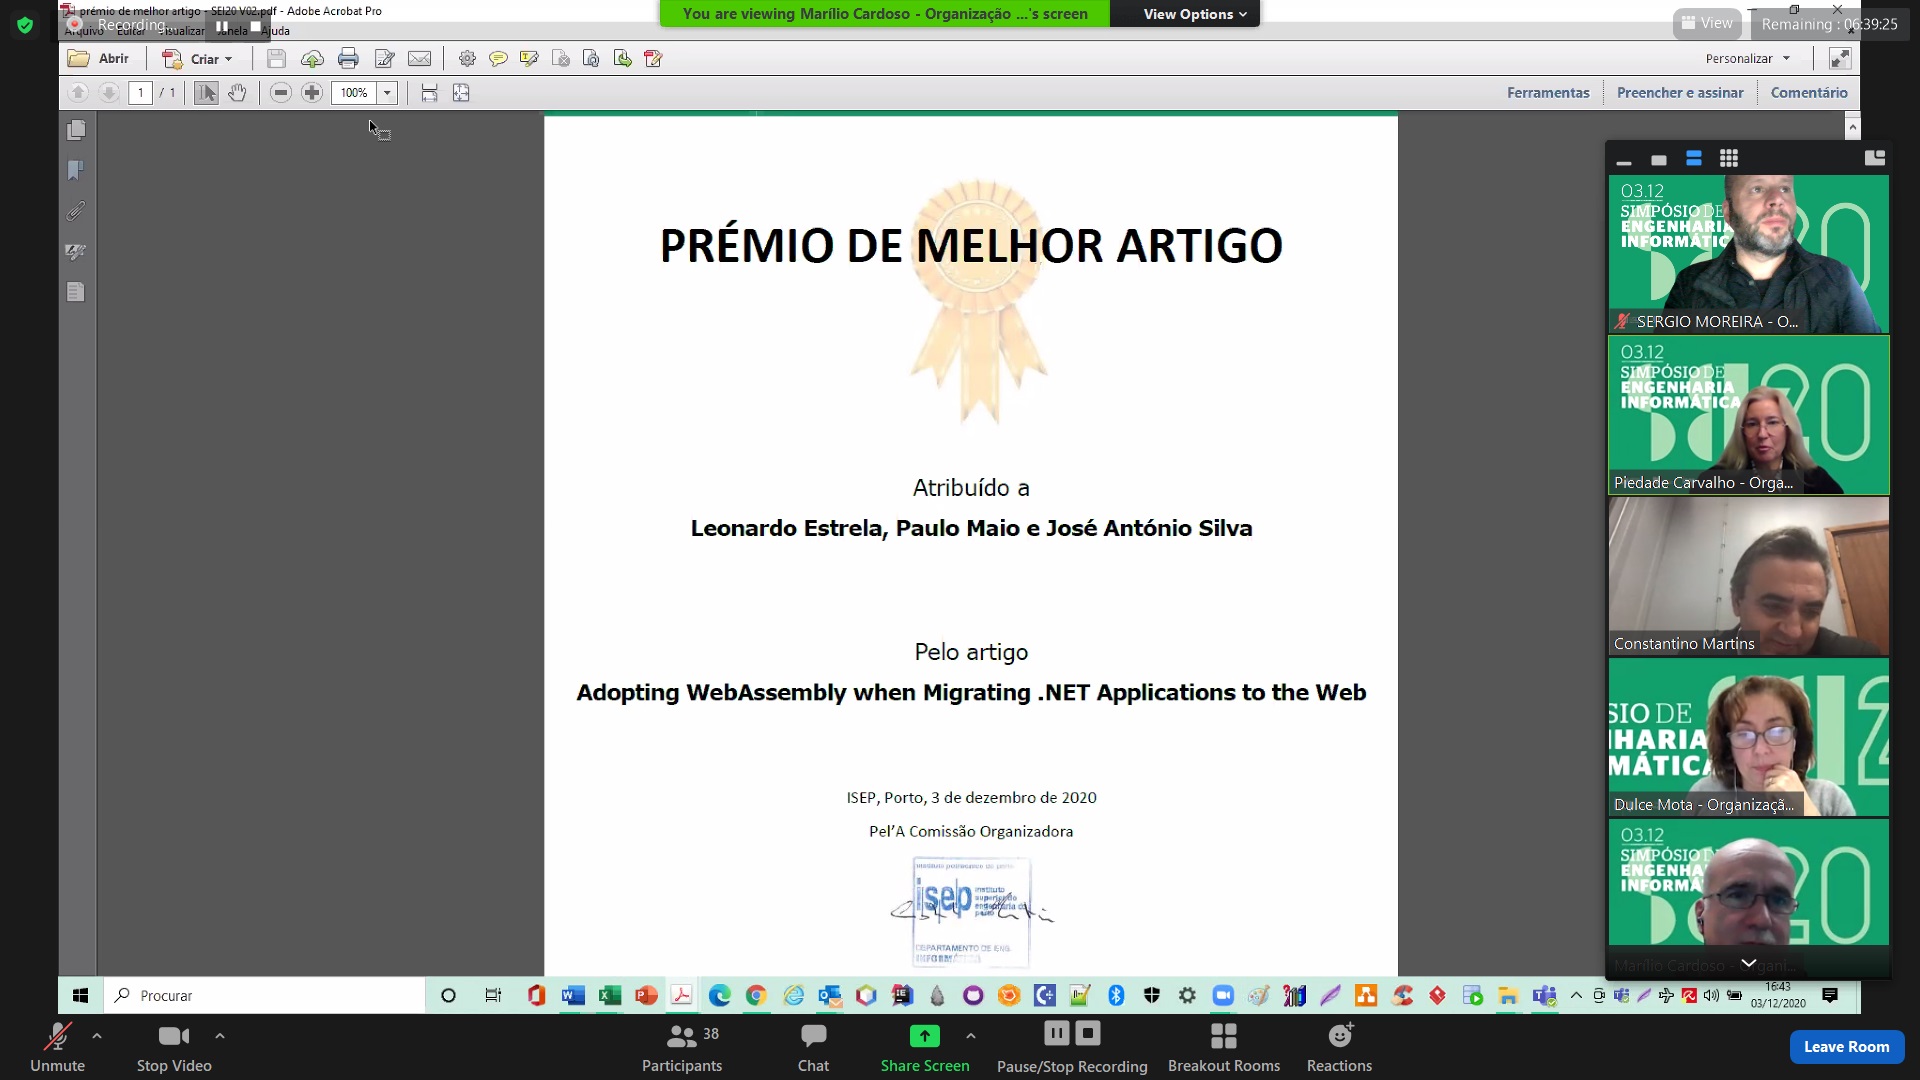Select the text selection cursor tool
This screenshot has height=1080, width=1920.
click(x=206, y=93)
